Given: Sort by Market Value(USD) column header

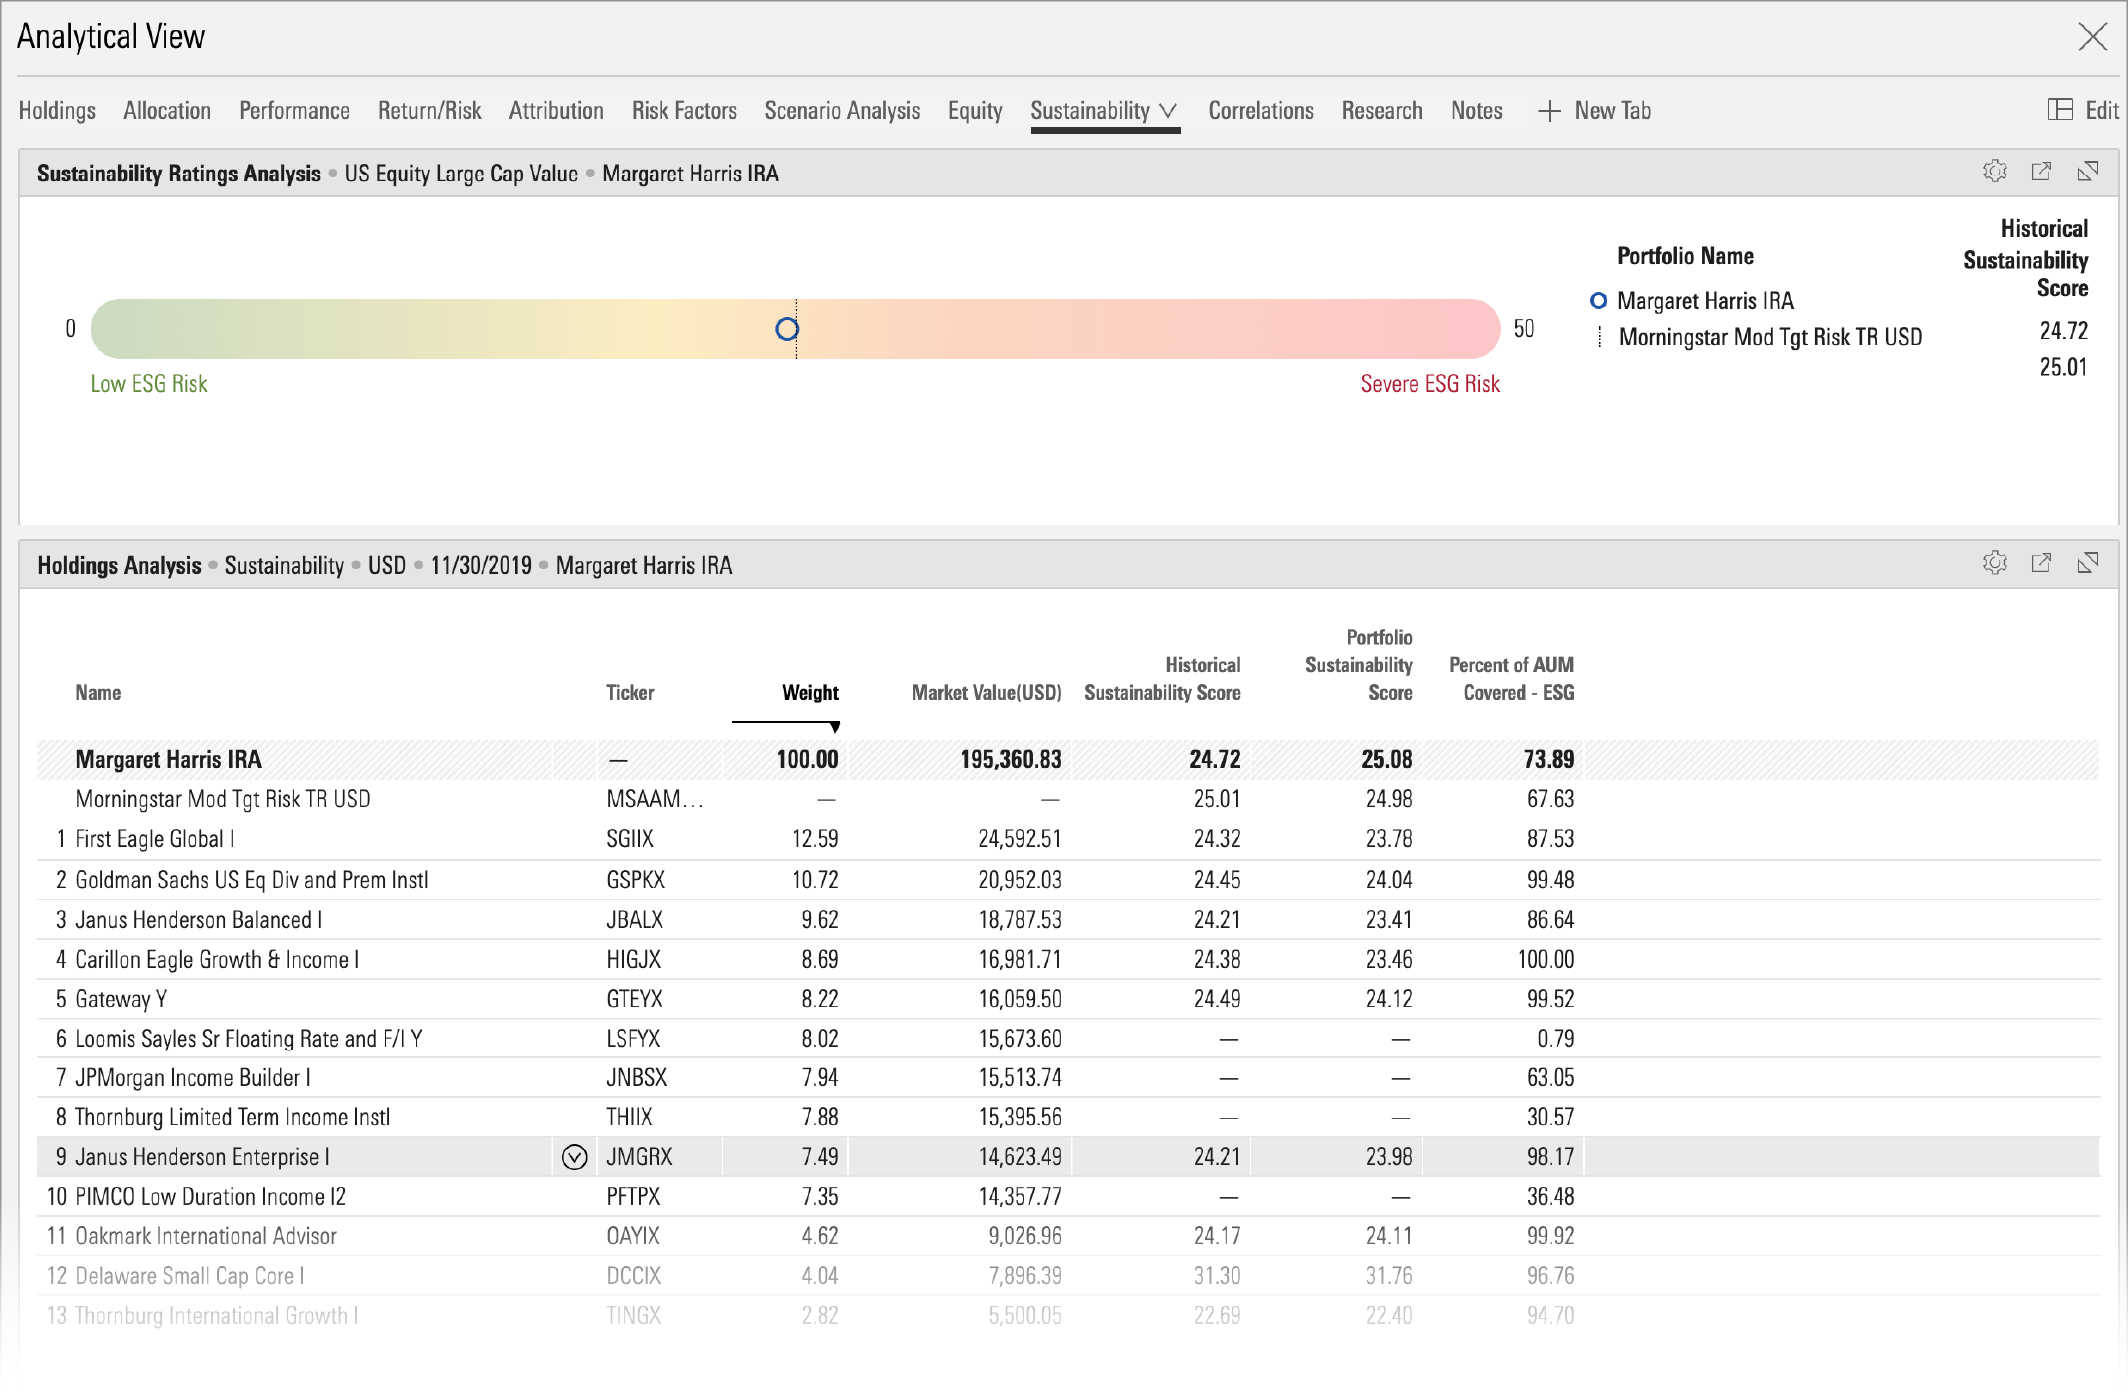Looking at the screenshot, I should pos(986,693).
